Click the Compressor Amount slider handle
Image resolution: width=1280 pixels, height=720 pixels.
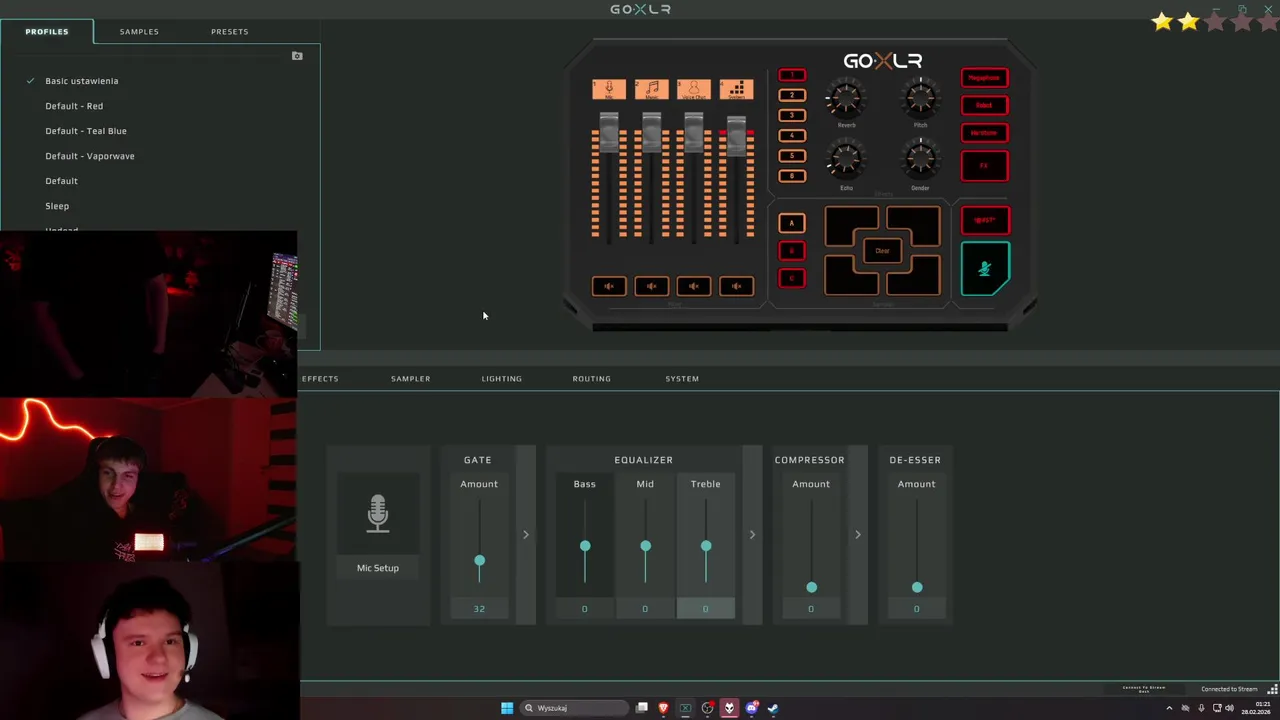pos(811,587)
